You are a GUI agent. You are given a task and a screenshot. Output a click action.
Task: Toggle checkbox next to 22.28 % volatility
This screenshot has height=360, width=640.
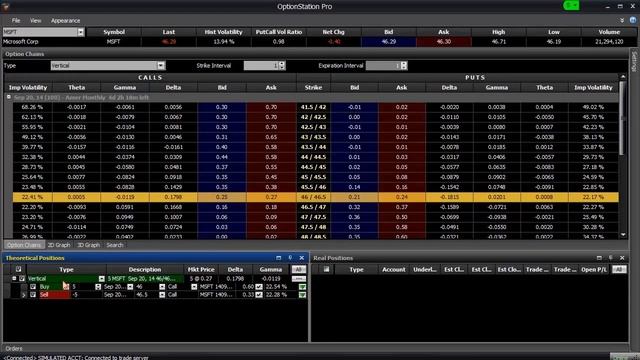pyautogui.click(x=259, y=295)
